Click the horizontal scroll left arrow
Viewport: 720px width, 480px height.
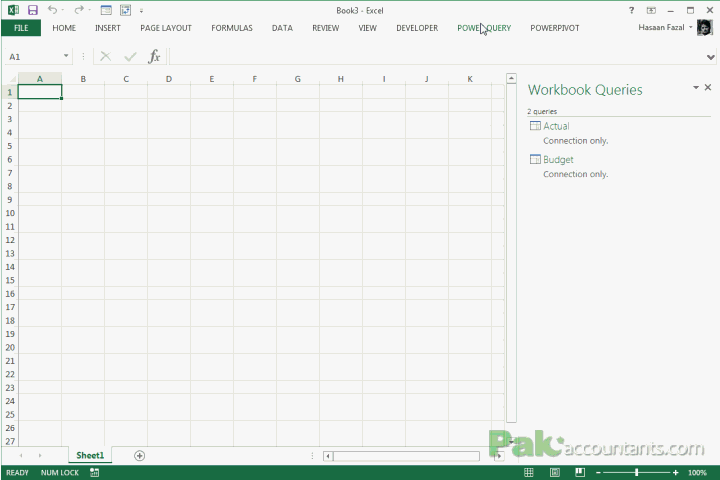(328, 456)
